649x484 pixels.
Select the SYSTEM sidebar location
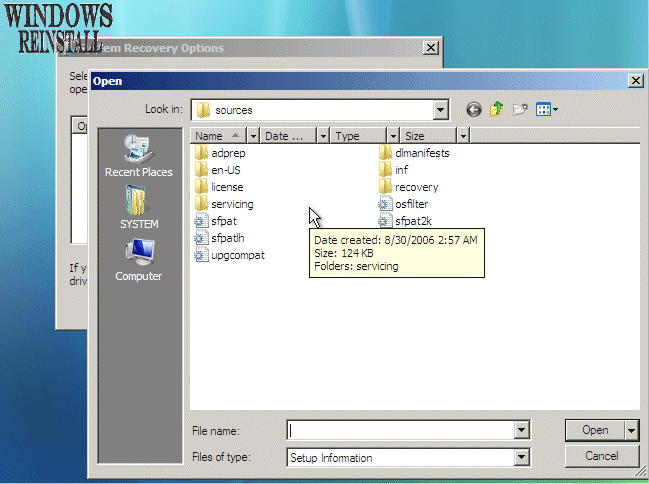coord(138,208)
